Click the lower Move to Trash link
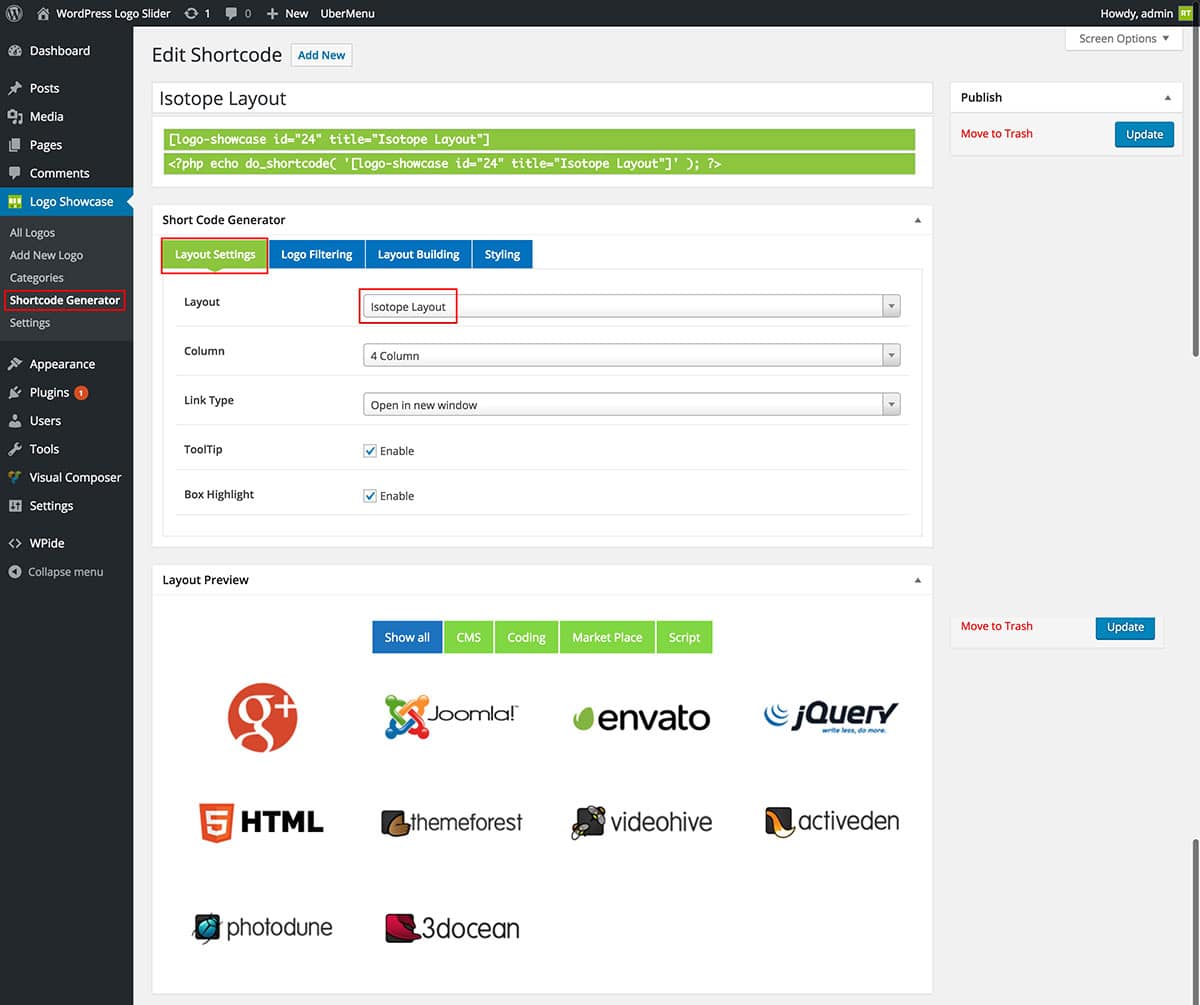Image resolution: width=1200 pixels, height=1005 pixels. [997, 627]
